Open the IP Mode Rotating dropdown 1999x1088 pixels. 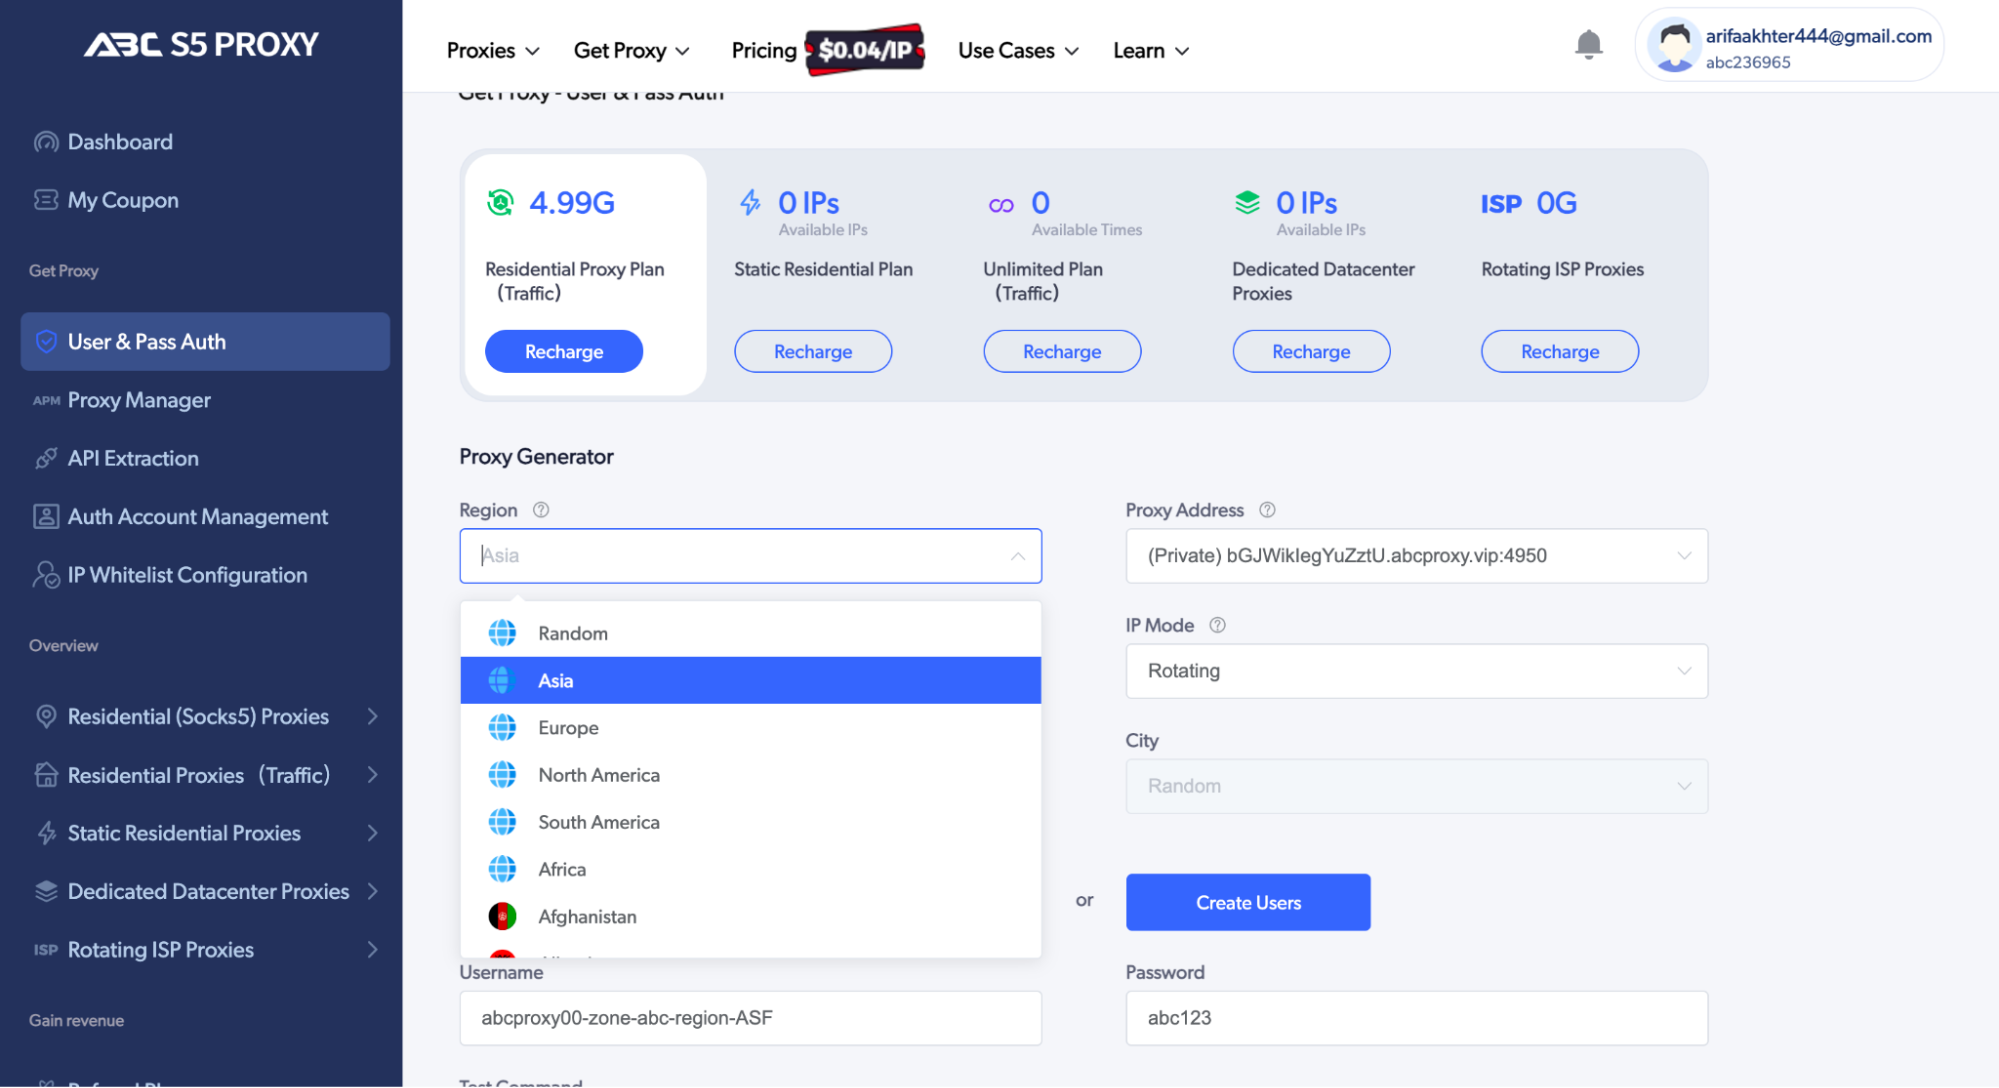(x=1416, y=671)
